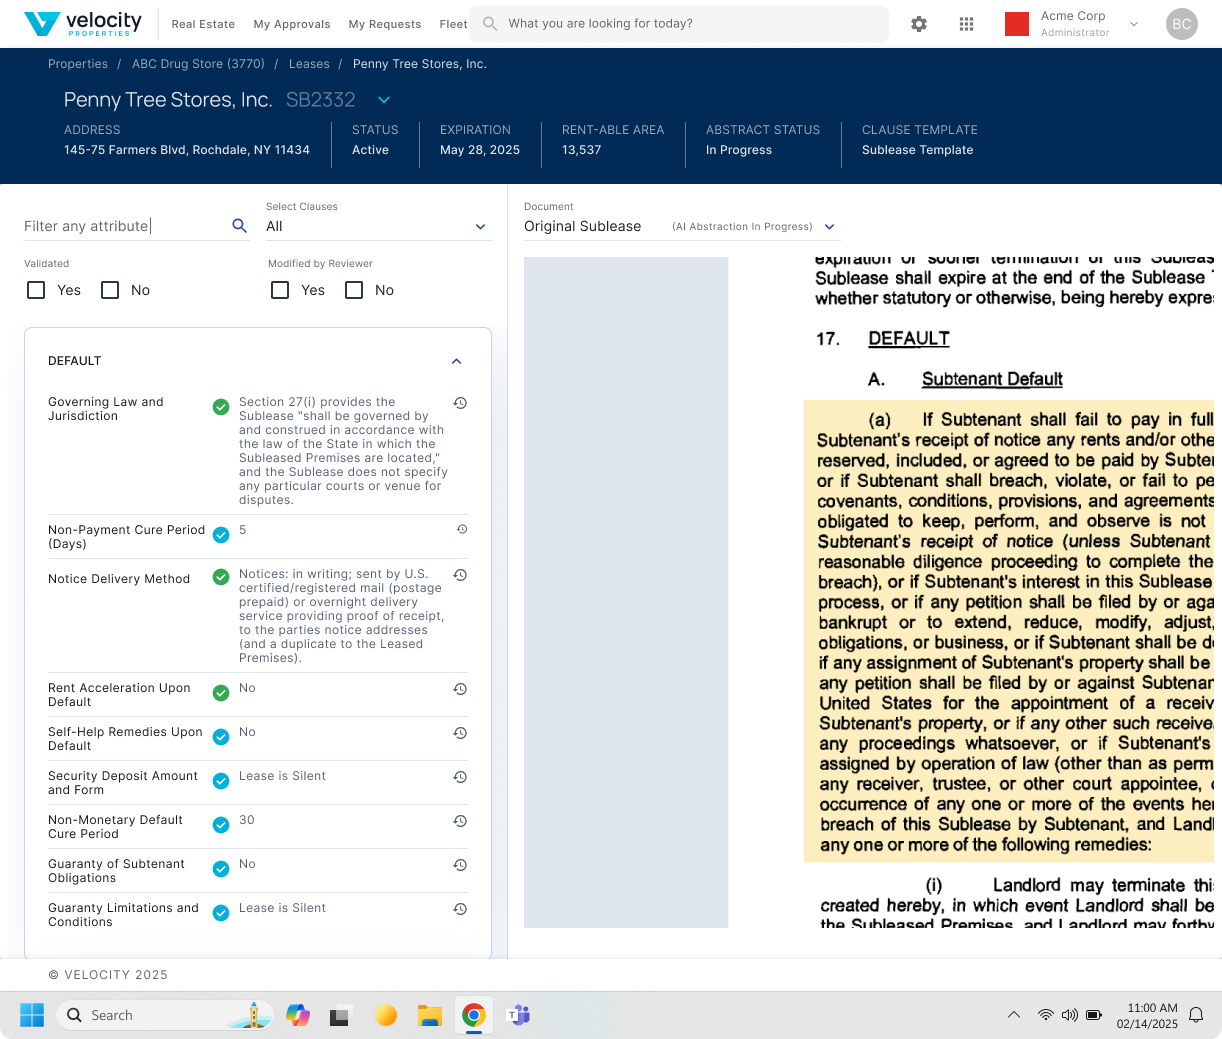Click the 'In Progress' abstract status
1222x1039 pixels.
coord(739,150)
